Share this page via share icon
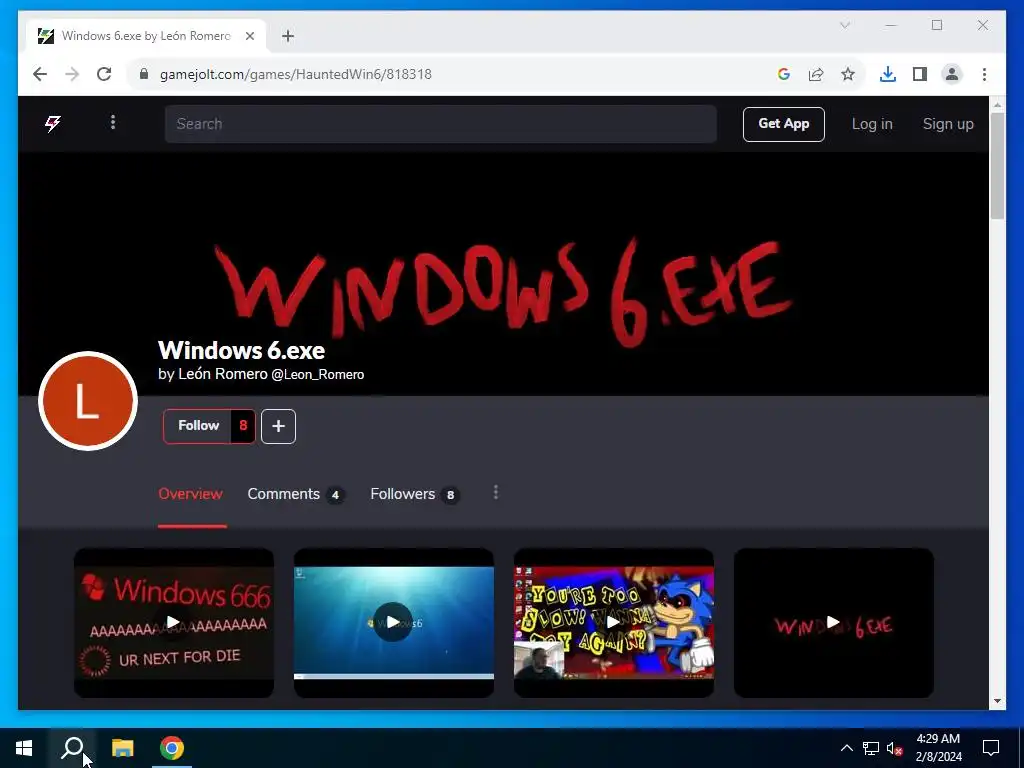1024x768 pixels. tap(816, 74)
